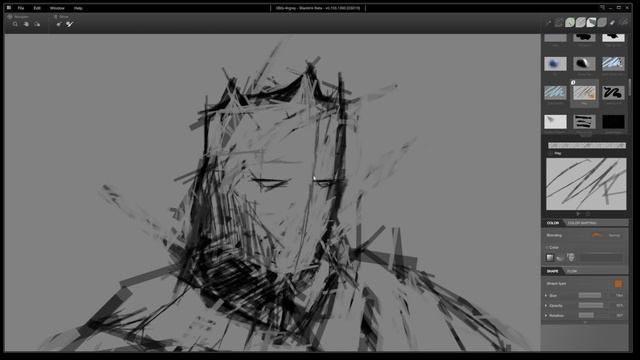This screenshot has width=640, height=360.
Task: Select the hand pan tool in Navigator
Action: [26, 24]
